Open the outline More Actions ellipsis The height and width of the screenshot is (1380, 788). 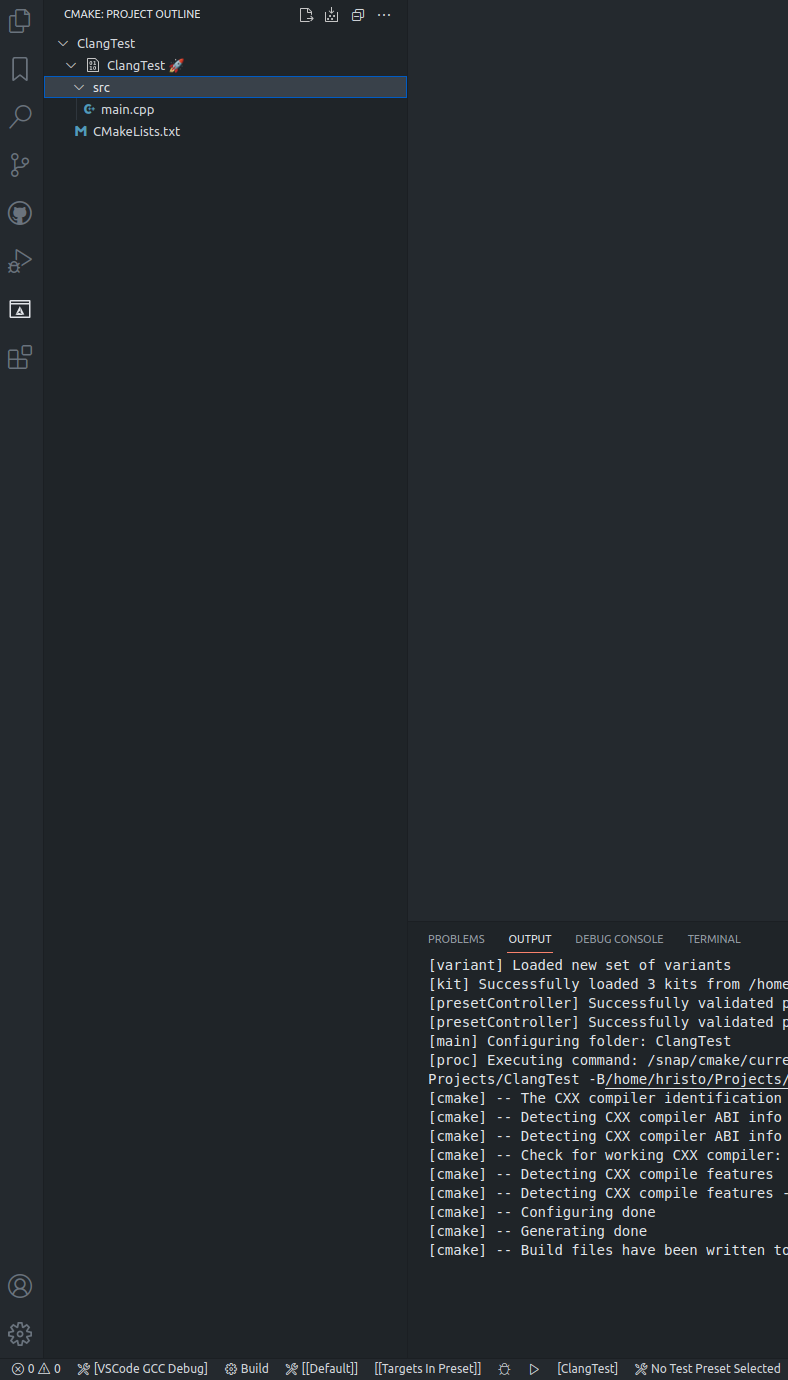tap(384, 15)
